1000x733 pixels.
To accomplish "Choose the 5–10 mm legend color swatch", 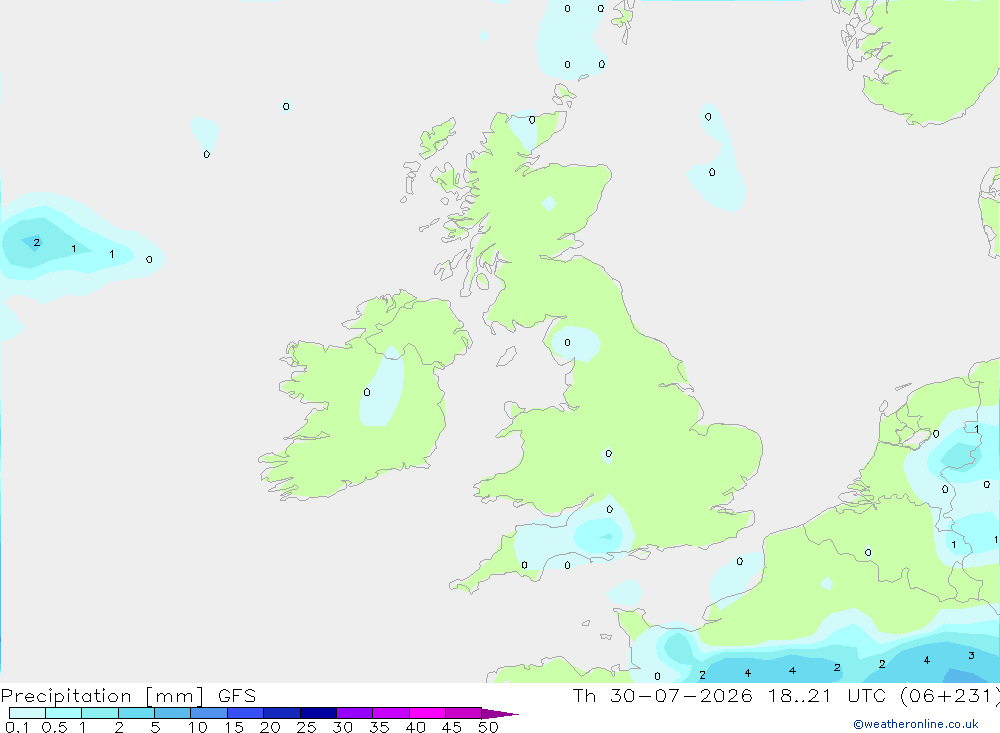I will pos(172,713).
